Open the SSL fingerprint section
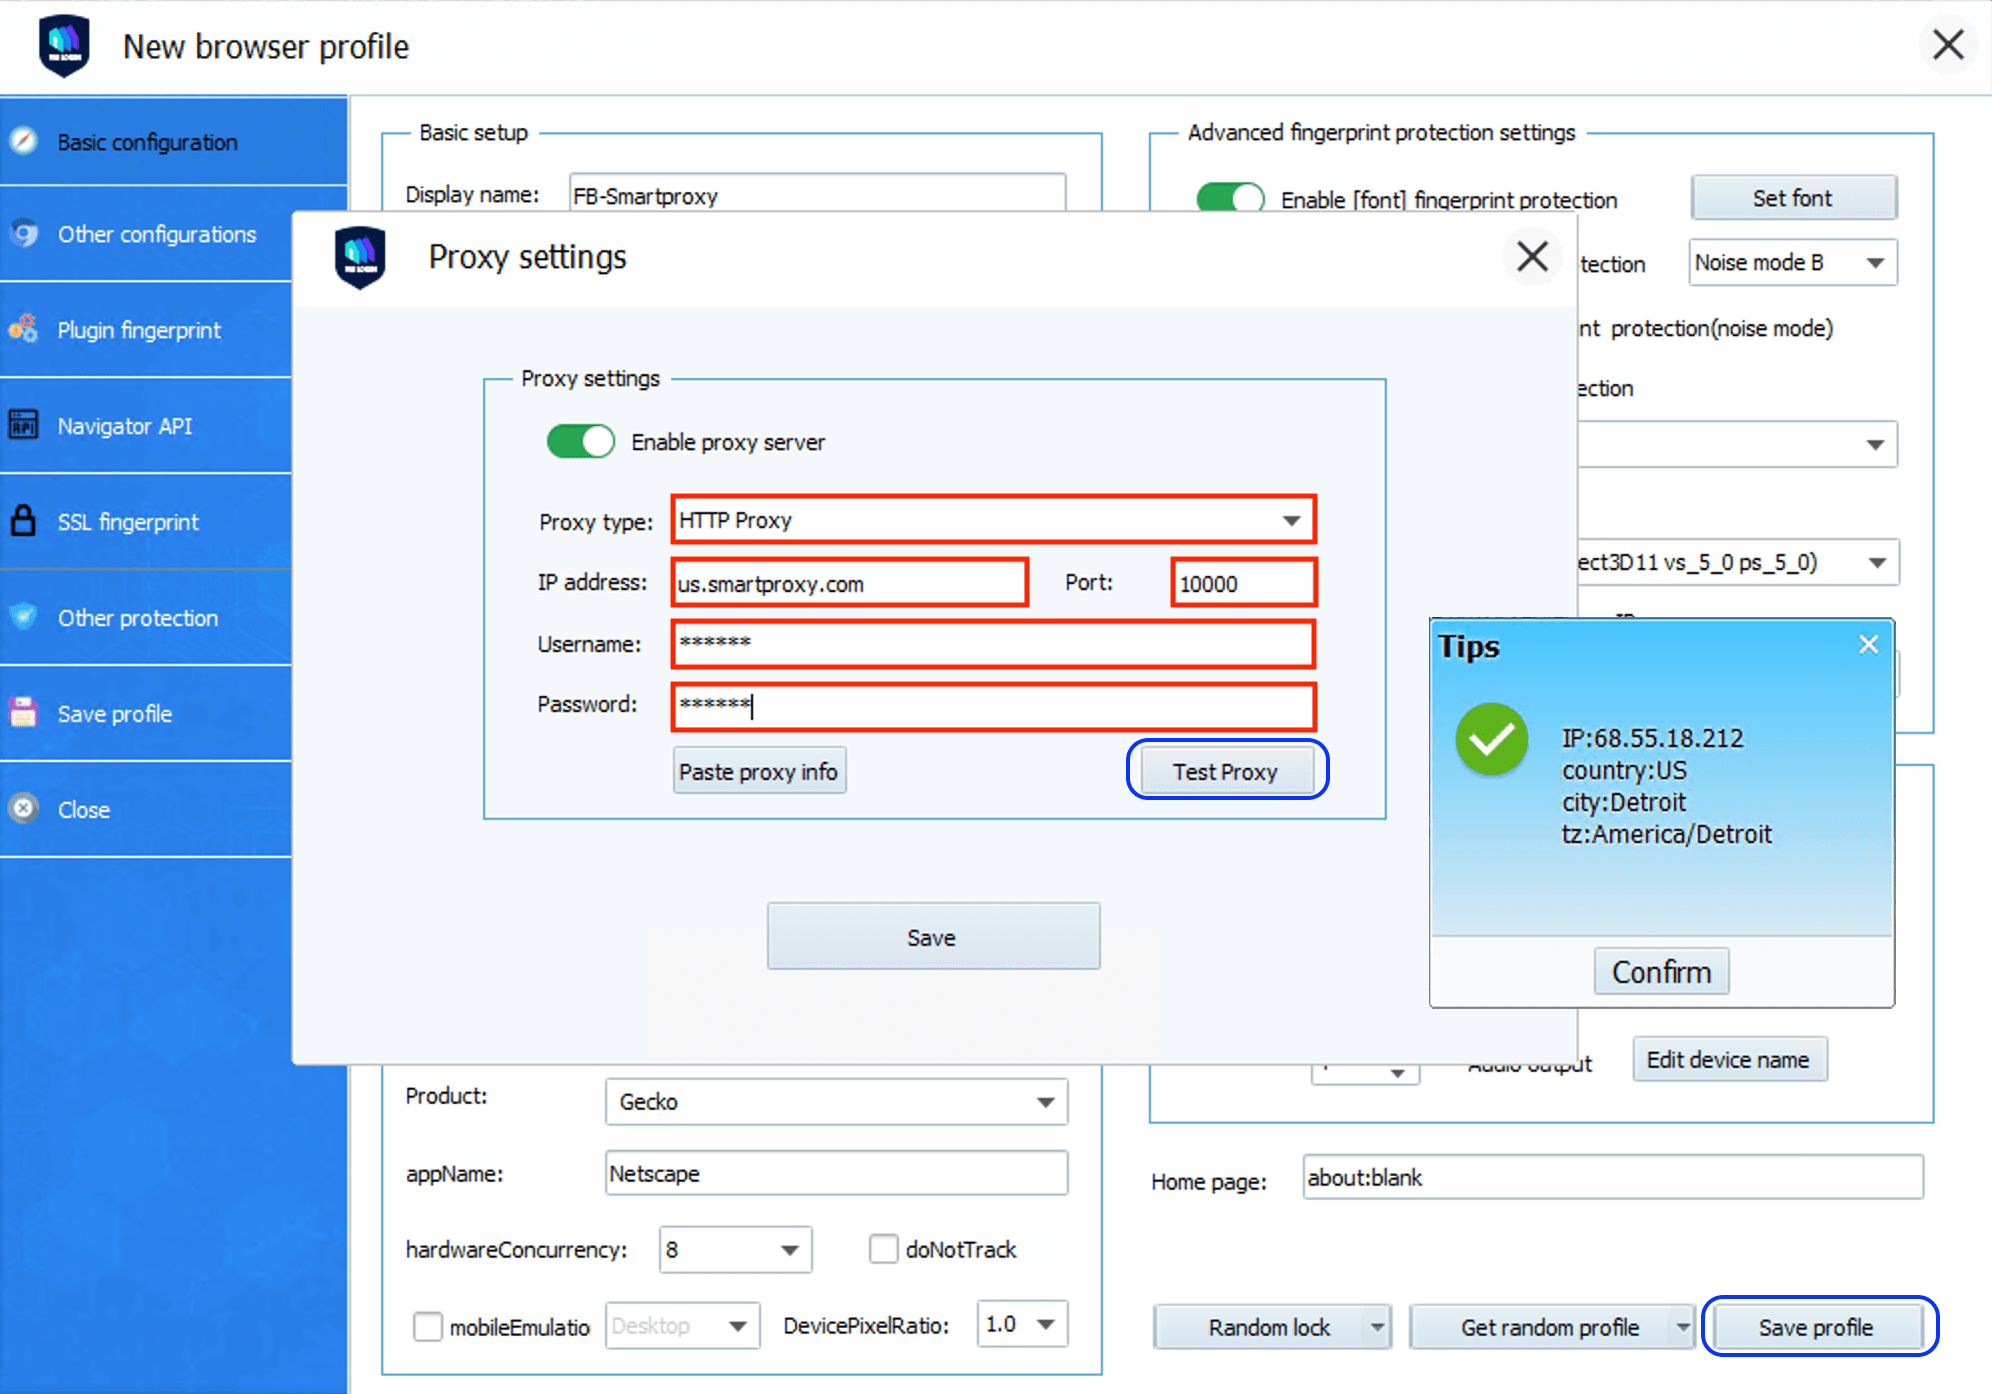1992x1394 pixels. pyautogui.click(x=146, y=522)
